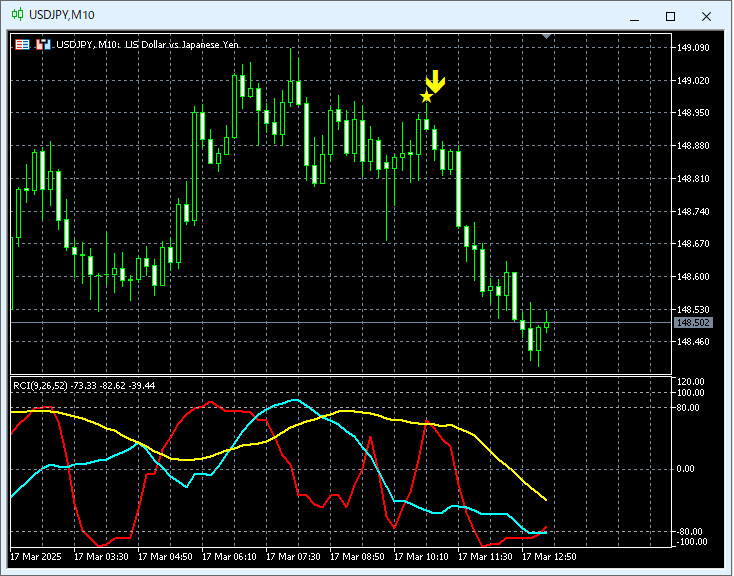Viewport: 734px width, 576px height.
Task: Click the '17 Mar 2025' time axis label
Action: click(x=36, y=557)
